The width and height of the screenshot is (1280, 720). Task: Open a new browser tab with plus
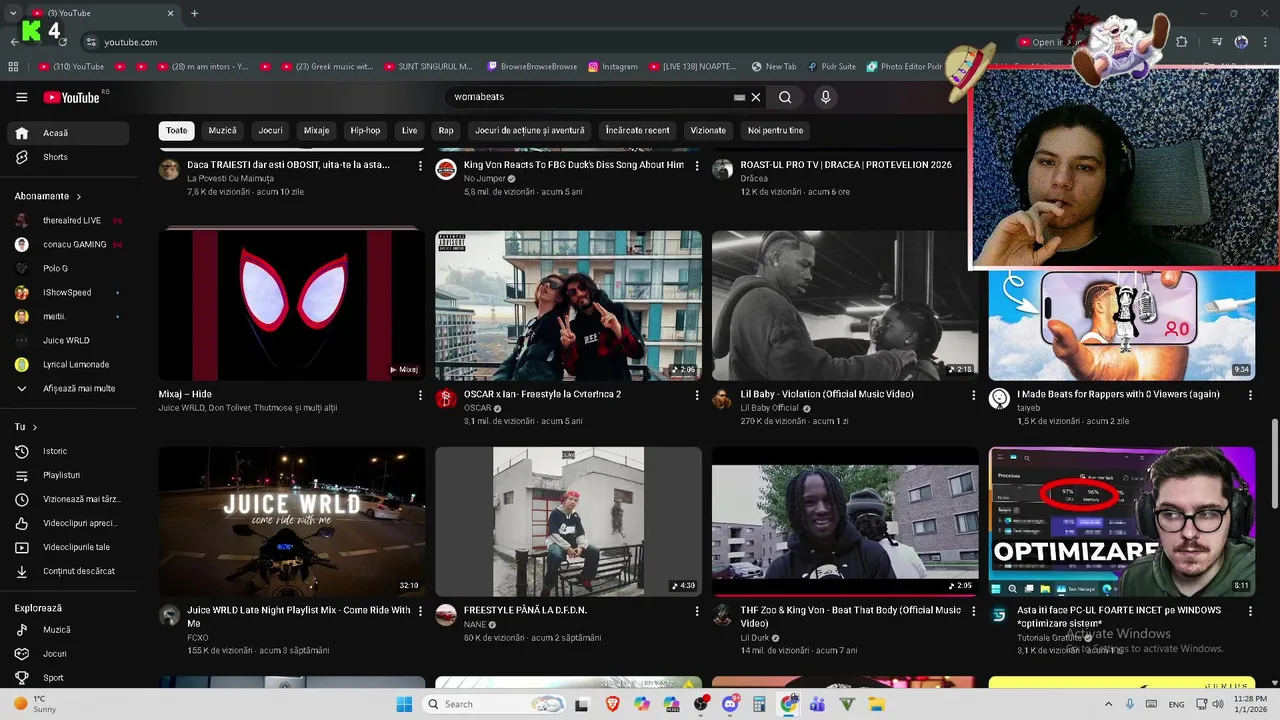194,13
